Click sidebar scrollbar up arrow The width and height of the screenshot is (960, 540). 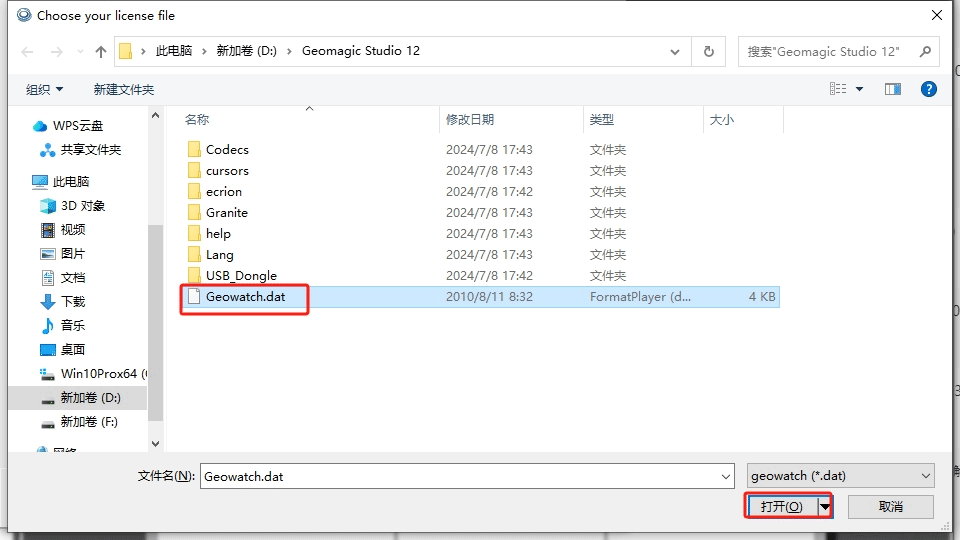click(156, 115)
